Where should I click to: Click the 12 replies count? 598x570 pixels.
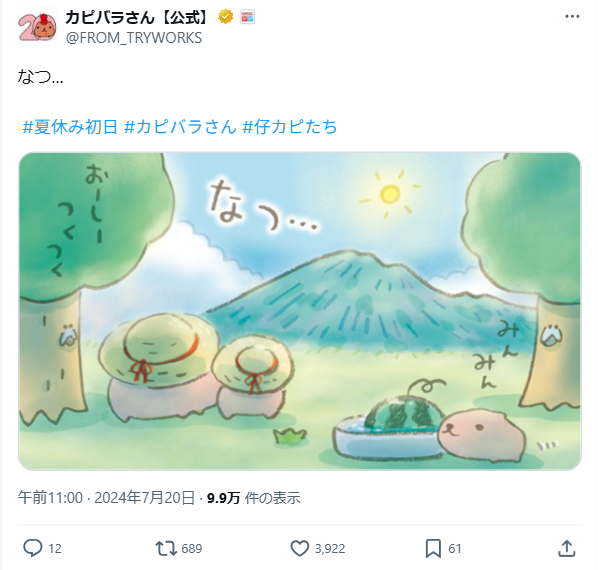pyautogui.click(x=55, y=549)
